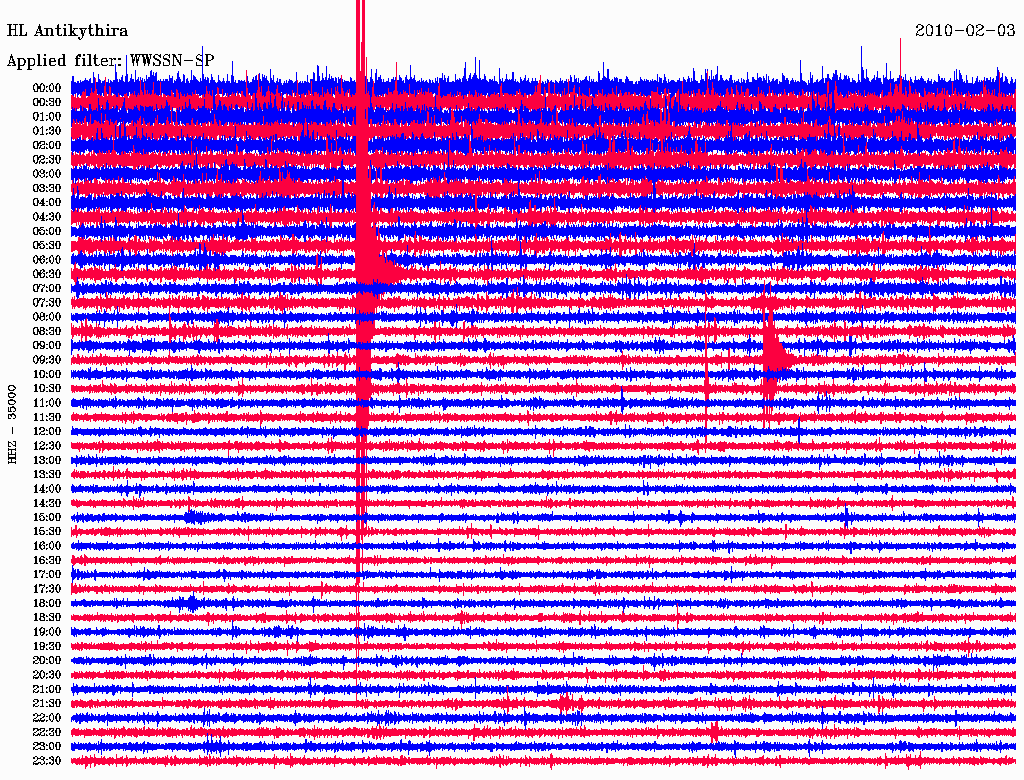1024x780 pixels.
Task: Select the 09:00 time label
Action: point(47,346)
